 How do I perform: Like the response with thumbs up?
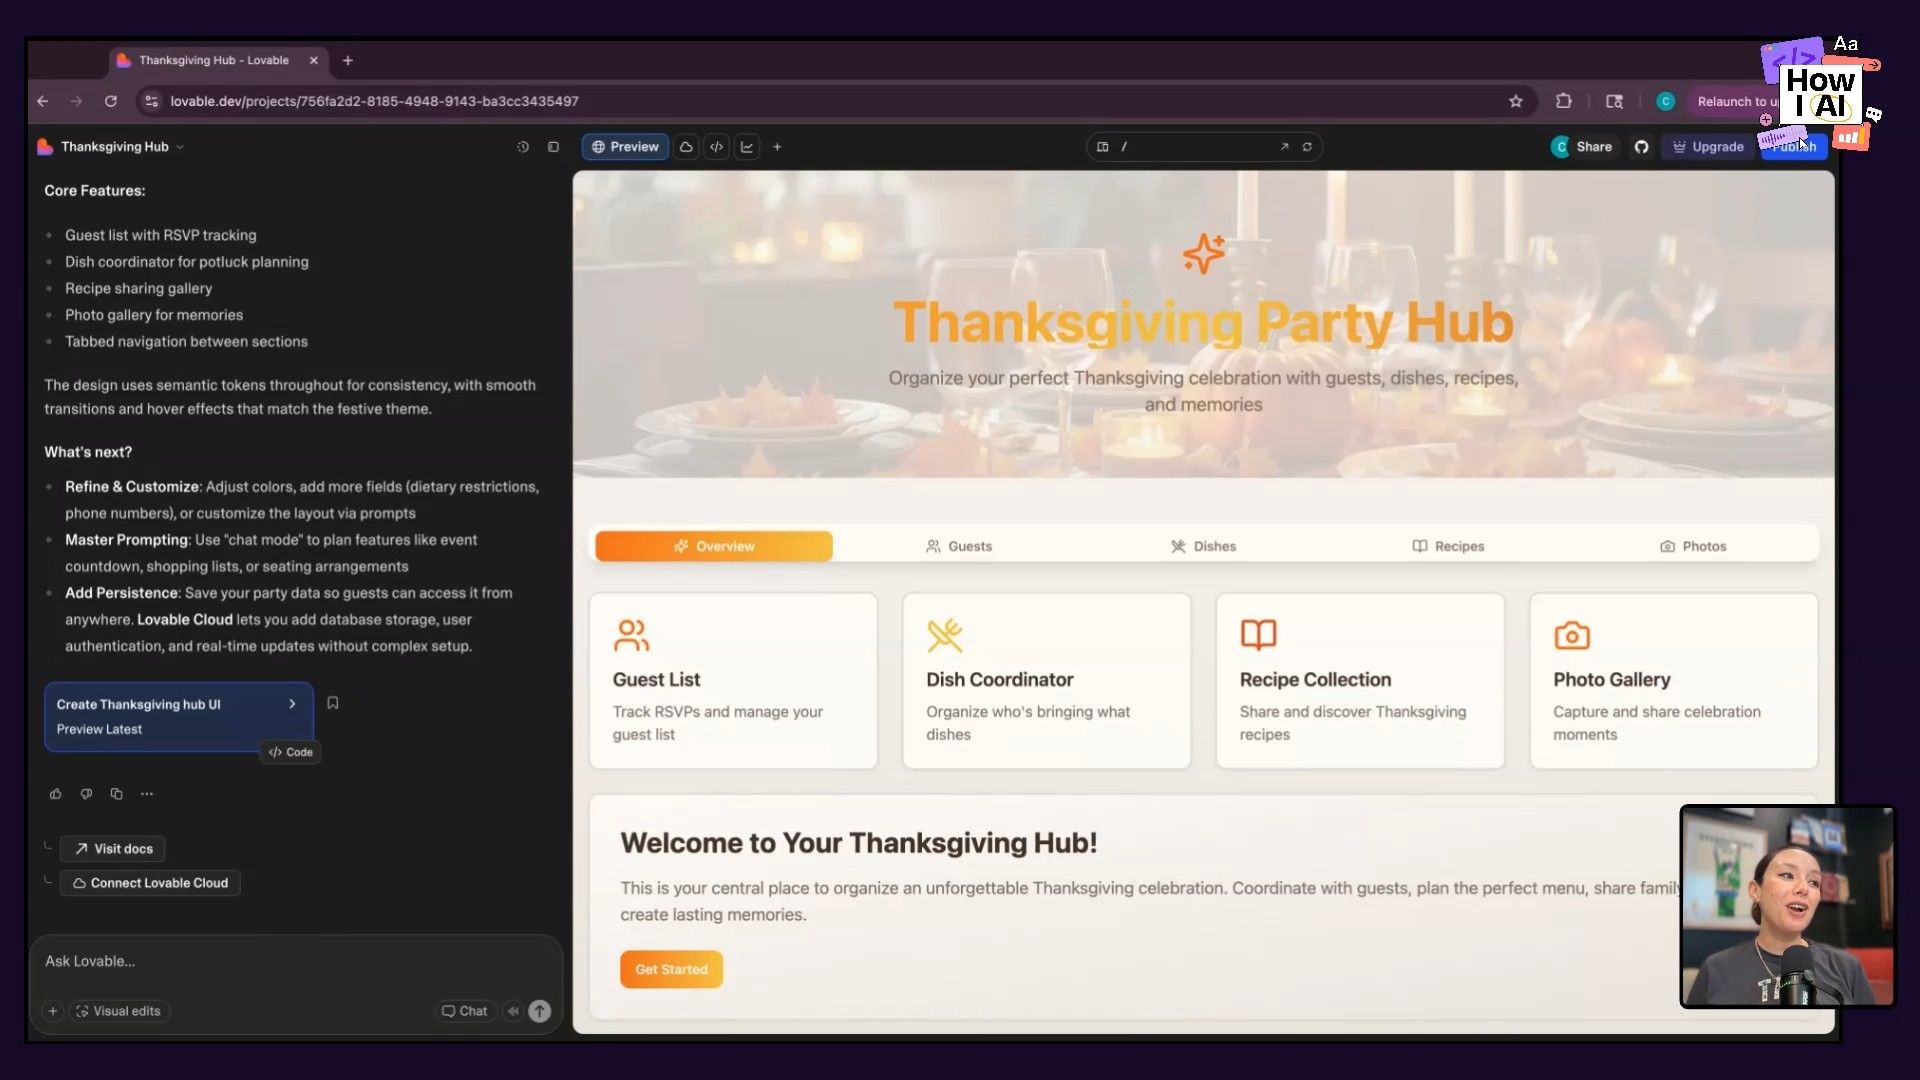[56, 794]
